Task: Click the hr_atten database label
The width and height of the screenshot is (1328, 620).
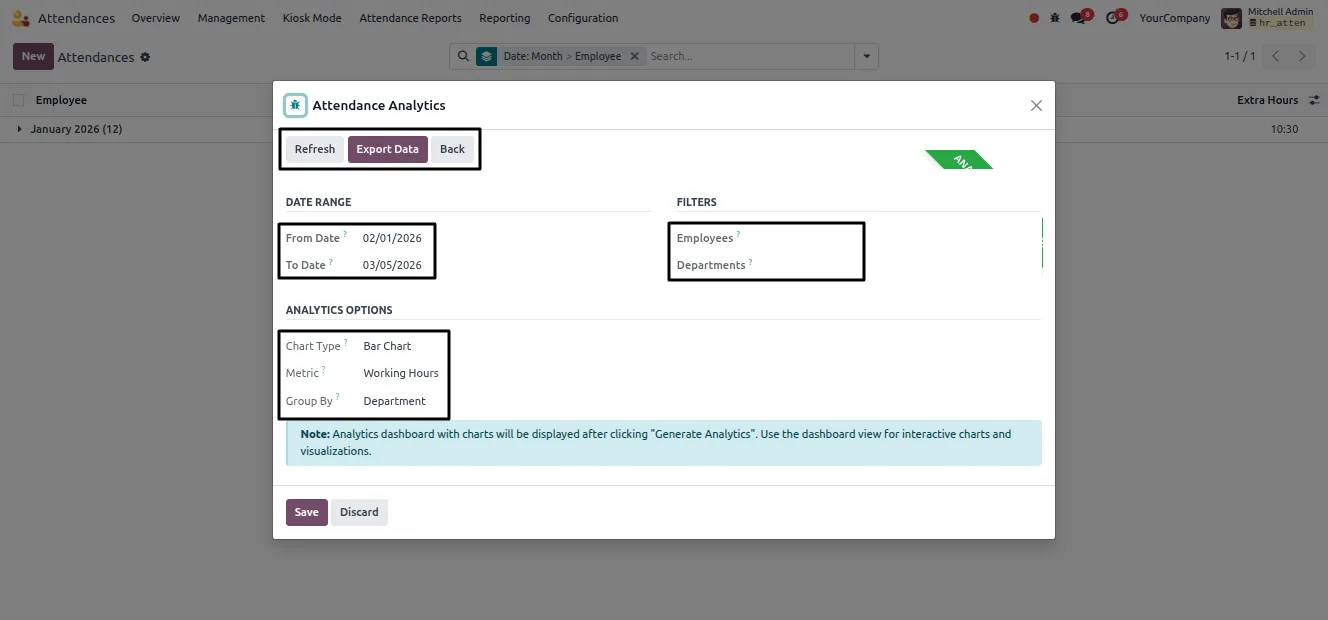Action: point(1281,23)
